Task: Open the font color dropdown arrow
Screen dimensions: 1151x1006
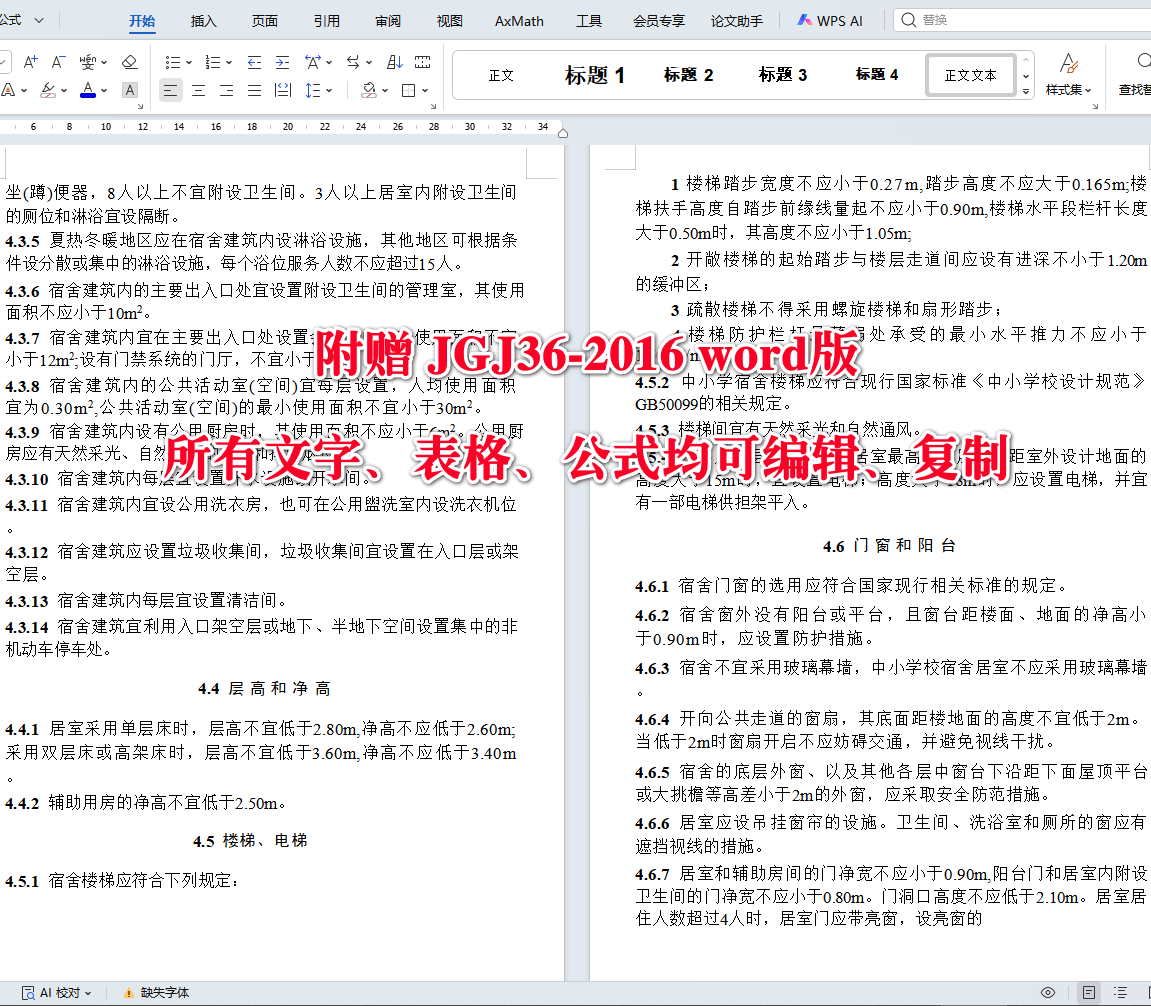Action: coord(104,90)
